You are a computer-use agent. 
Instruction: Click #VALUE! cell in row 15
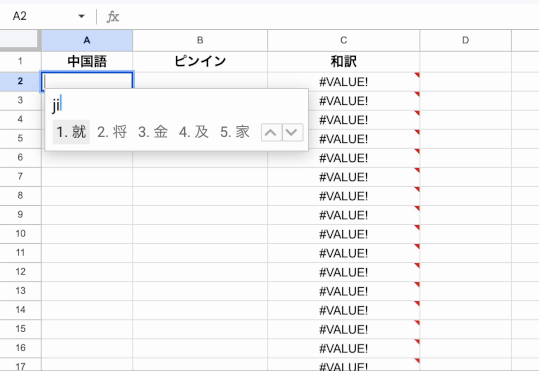(343, 329)
